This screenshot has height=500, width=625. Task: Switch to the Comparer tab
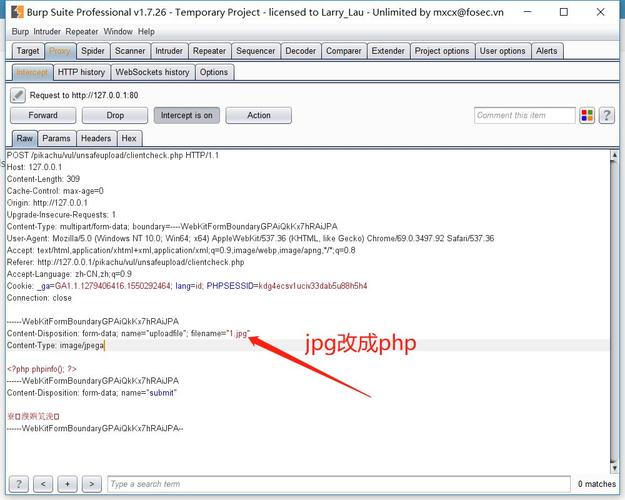click(x=344, y=51)
